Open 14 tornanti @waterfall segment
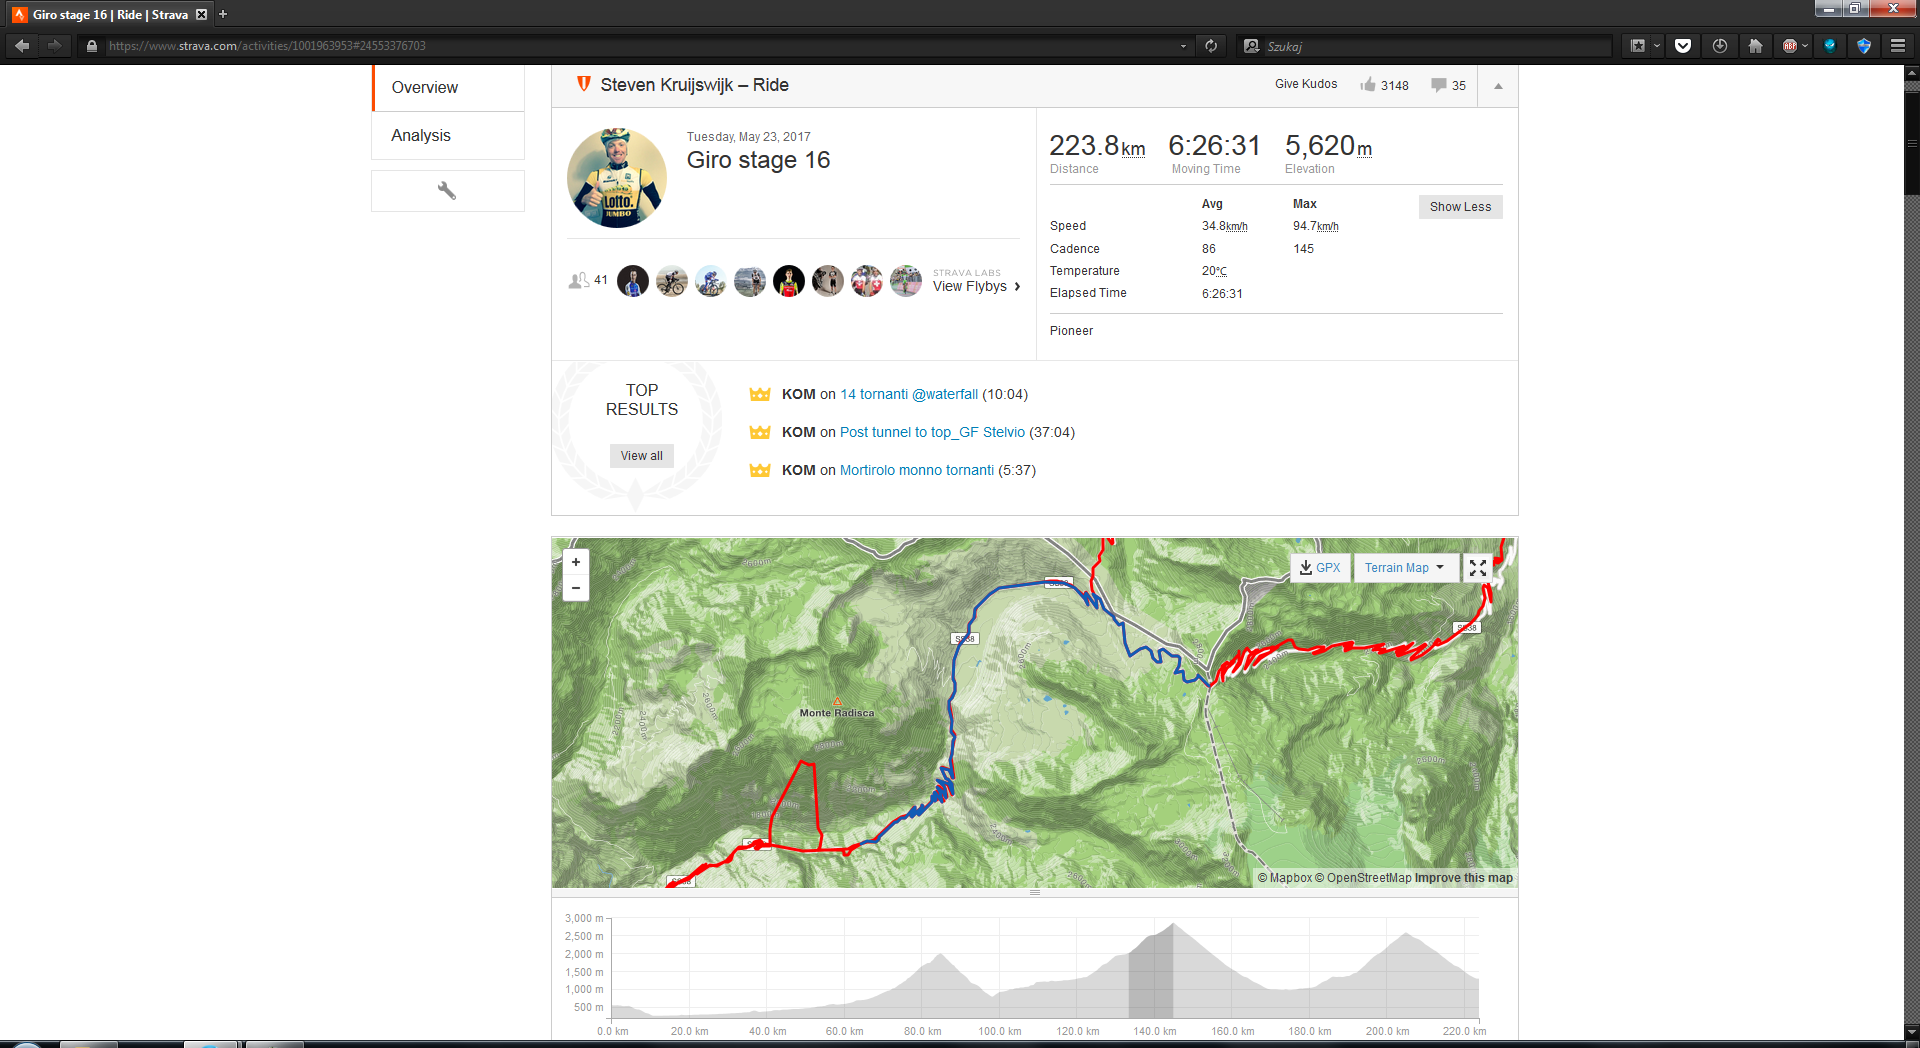Viewport: 1920px width, 1048px height. click(x=909, y=395)
